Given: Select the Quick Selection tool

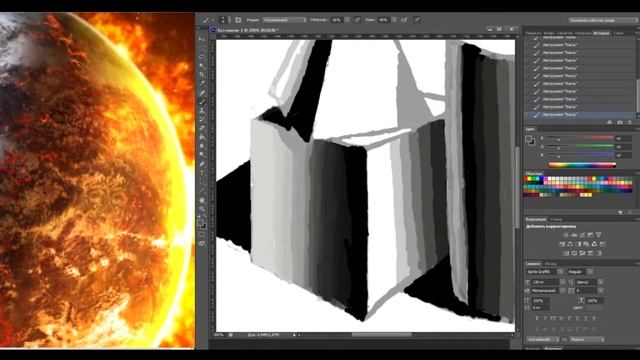Looking at the screenshot, I should [x=202, y=66].
